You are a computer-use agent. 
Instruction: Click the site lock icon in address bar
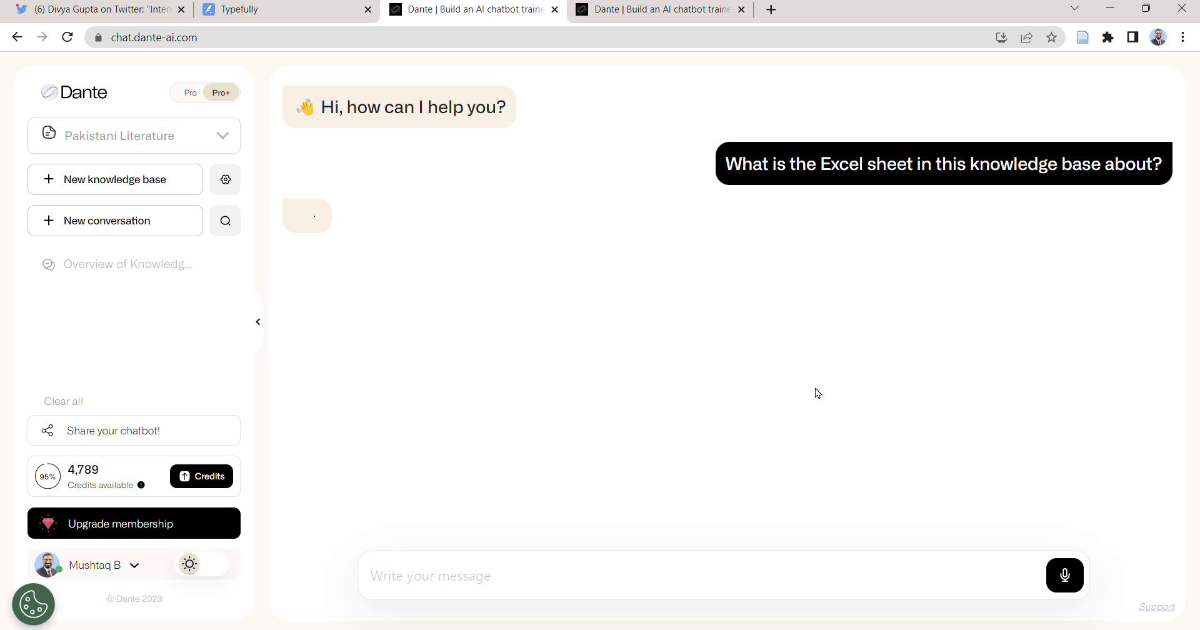(x=98, y=37)
